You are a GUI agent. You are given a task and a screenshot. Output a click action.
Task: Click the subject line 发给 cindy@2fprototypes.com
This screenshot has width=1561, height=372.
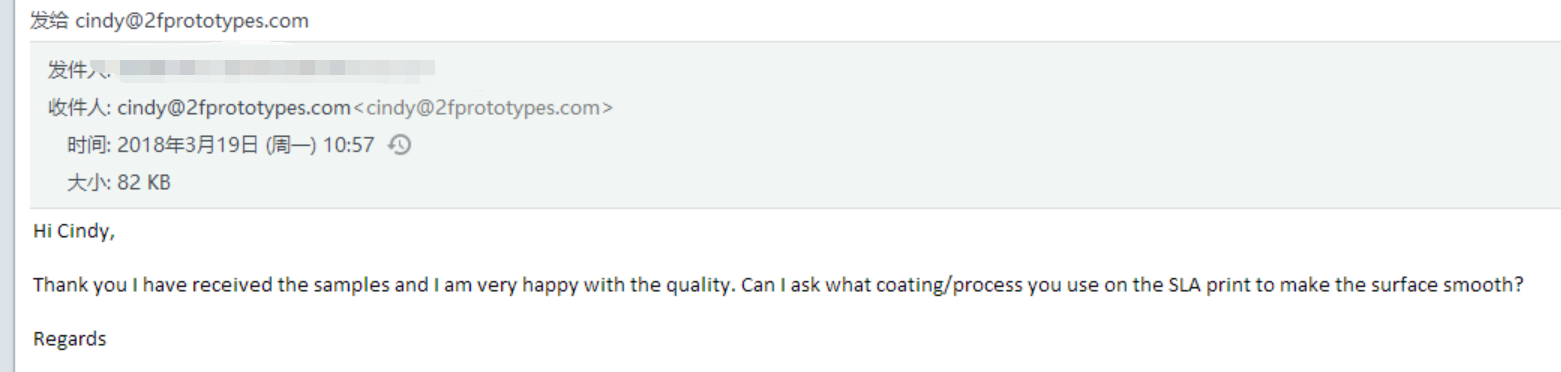[170, 21]
